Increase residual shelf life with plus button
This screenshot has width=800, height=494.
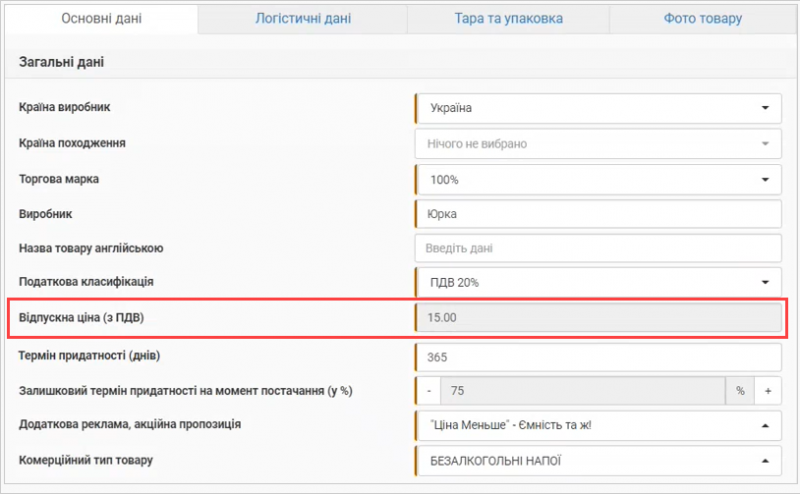pyautogui.click(x=768, y=391)
